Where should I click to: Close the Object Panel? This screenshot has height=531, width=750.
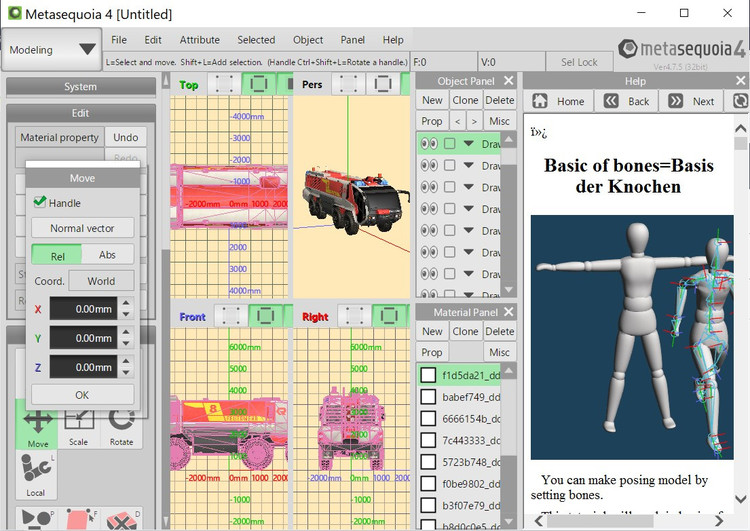[508, 80]
